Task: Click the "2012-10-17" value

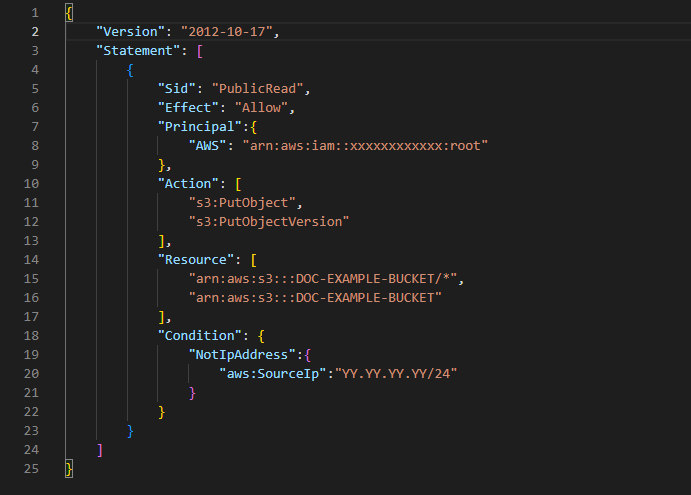Action: pyautogui.click(x=227, y=32)
